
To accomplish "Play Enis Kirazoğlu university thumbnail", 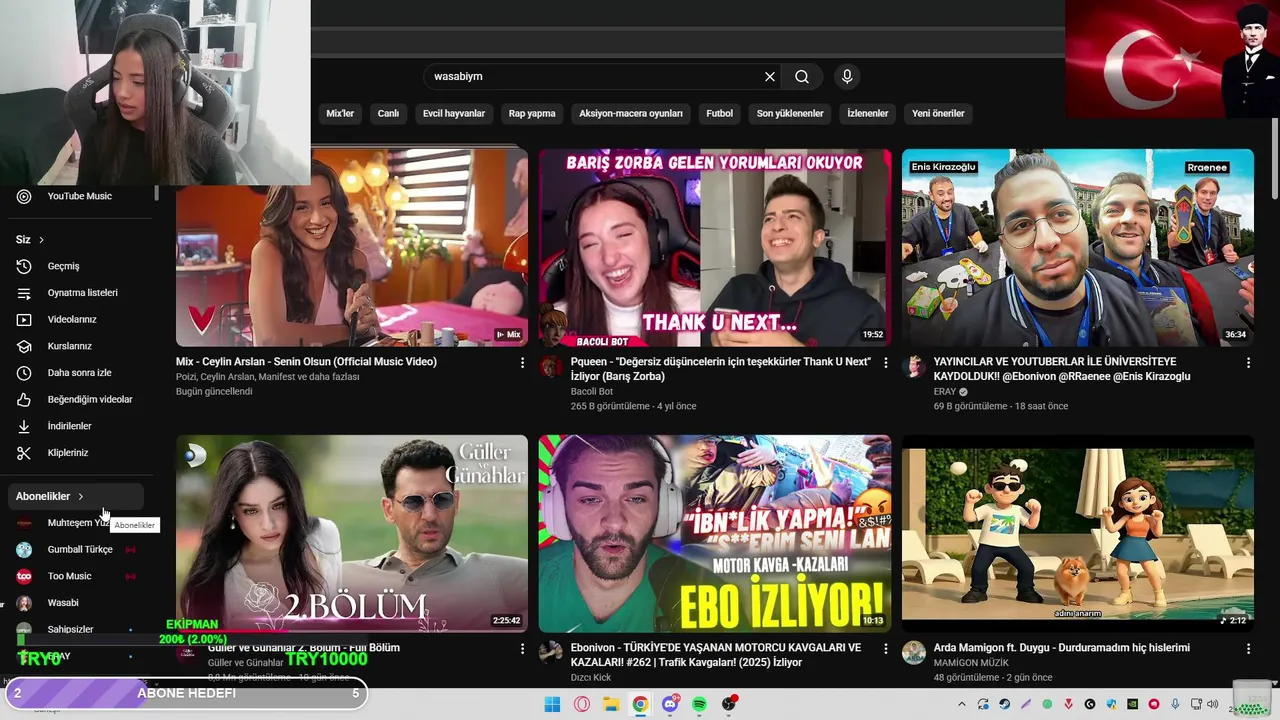I will pos(1078,248).
